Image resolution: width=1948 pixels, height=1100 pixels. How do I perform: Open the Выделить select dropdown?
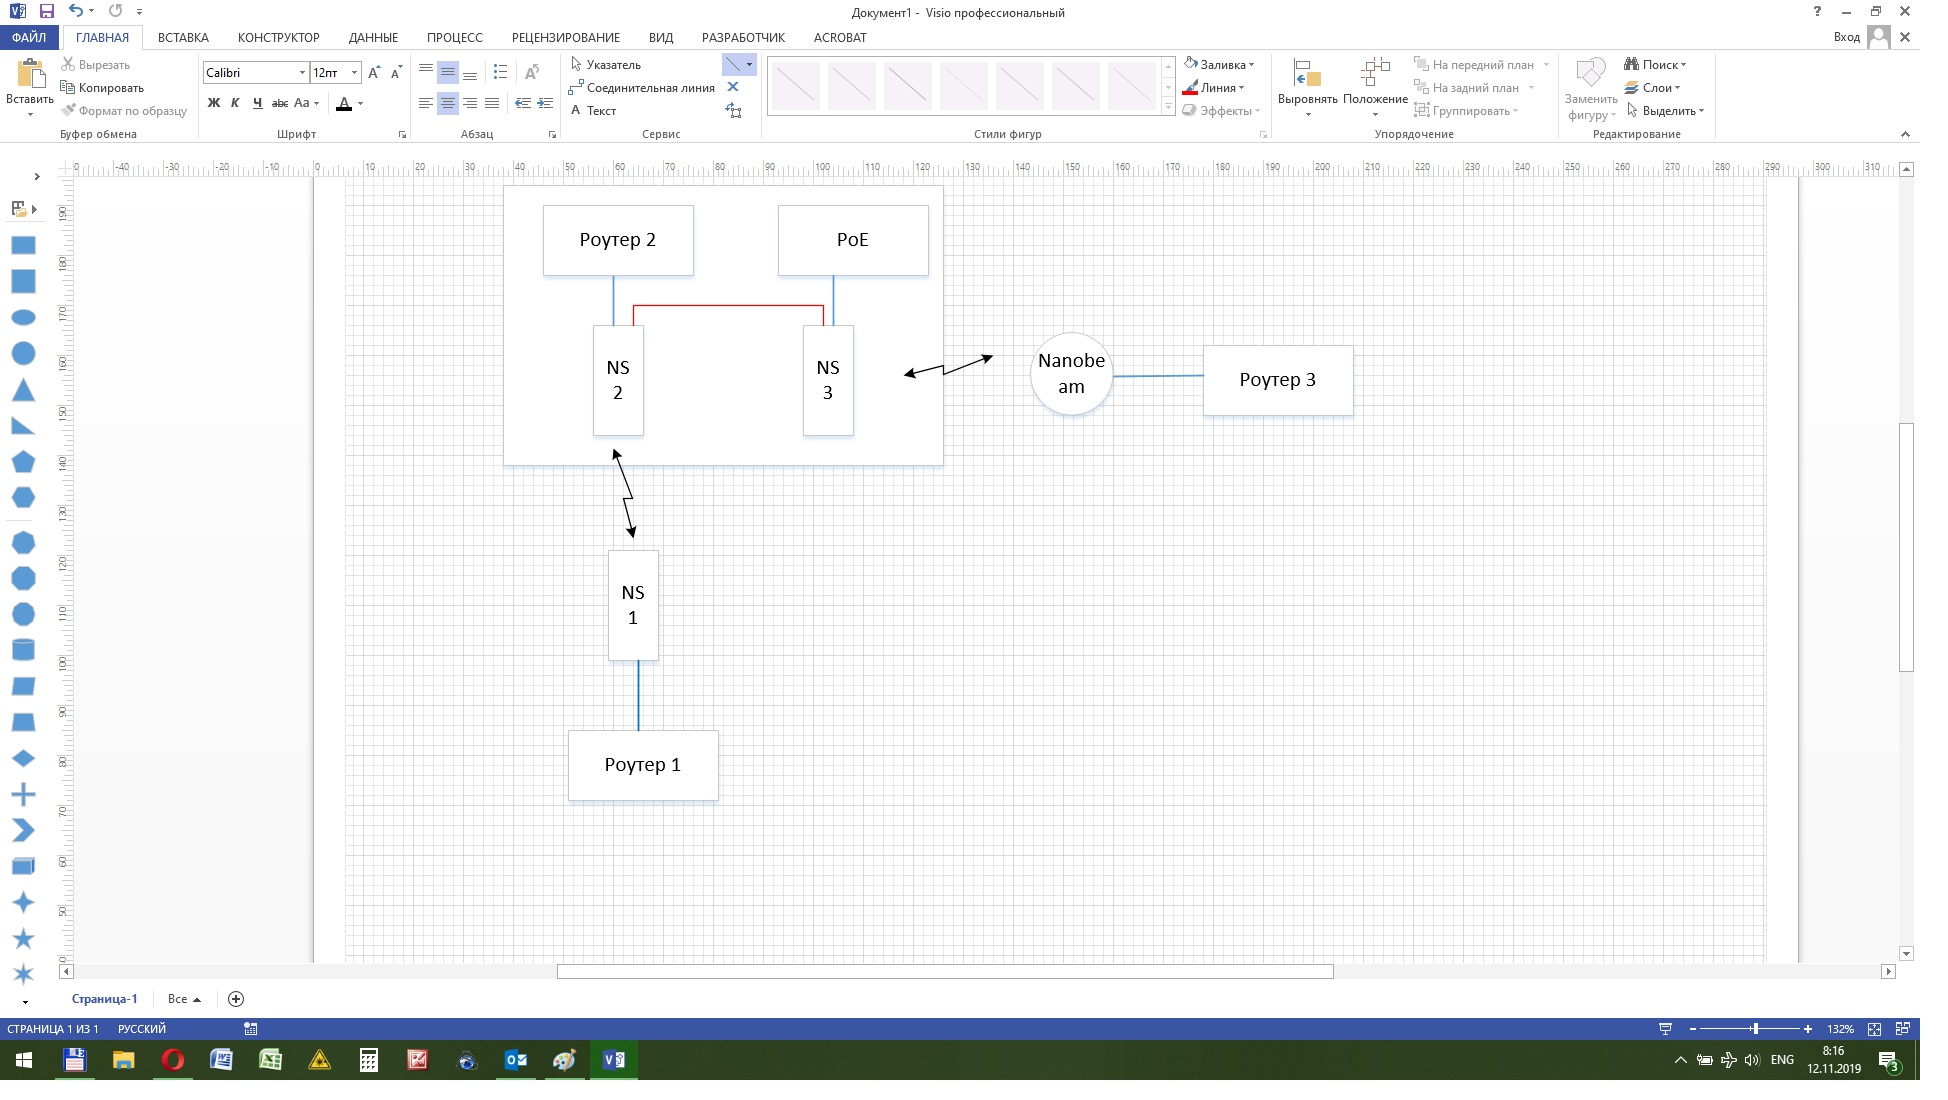pyautogui.click(x=1665, y=111)
